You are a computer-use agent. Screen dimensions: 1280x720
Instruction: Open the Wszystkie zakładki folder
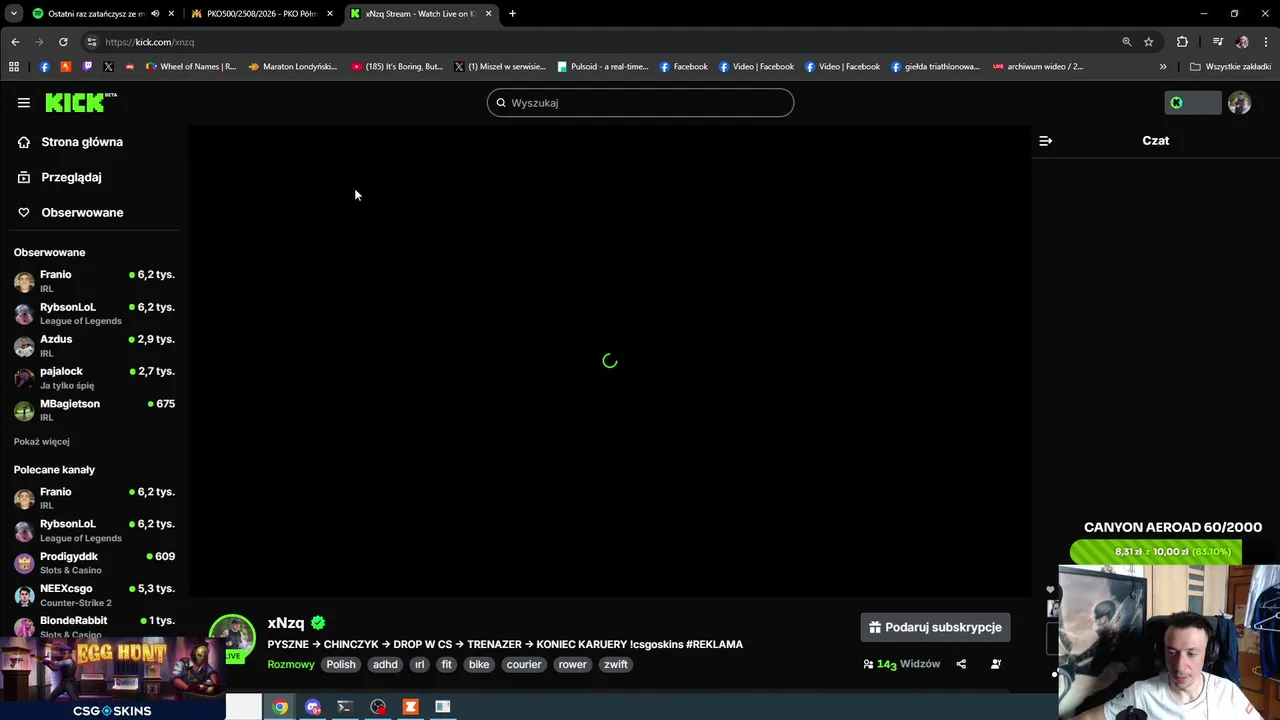point(1230,67)
